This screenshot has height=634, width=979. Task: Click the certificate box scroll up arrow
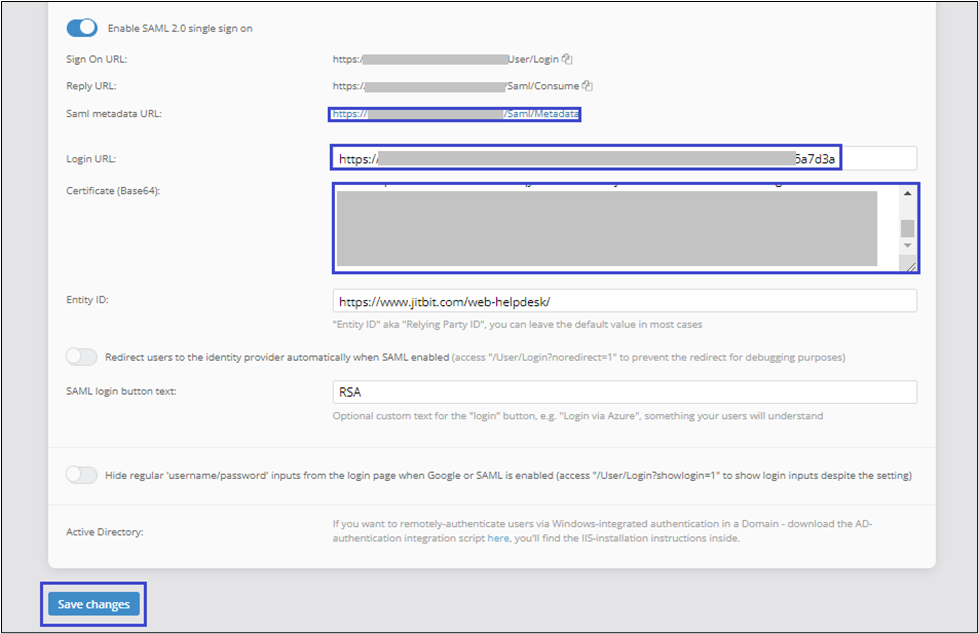pos(907,194)
